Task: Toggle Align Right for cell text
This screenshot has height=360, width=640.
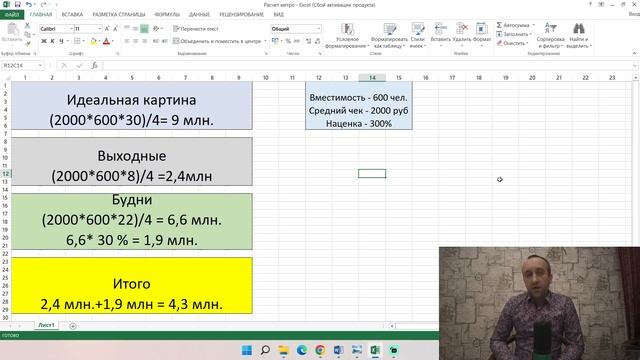Action: coord(144,41)
